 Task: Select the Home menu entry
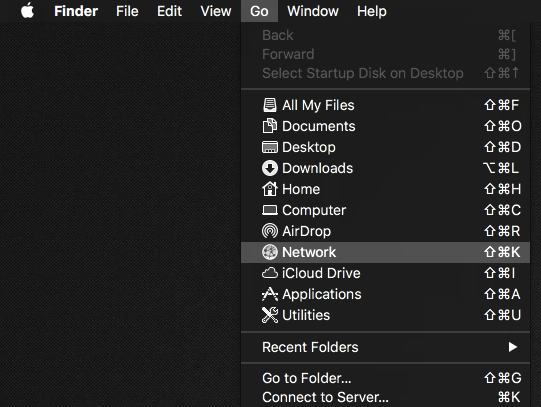coord(385,189)
